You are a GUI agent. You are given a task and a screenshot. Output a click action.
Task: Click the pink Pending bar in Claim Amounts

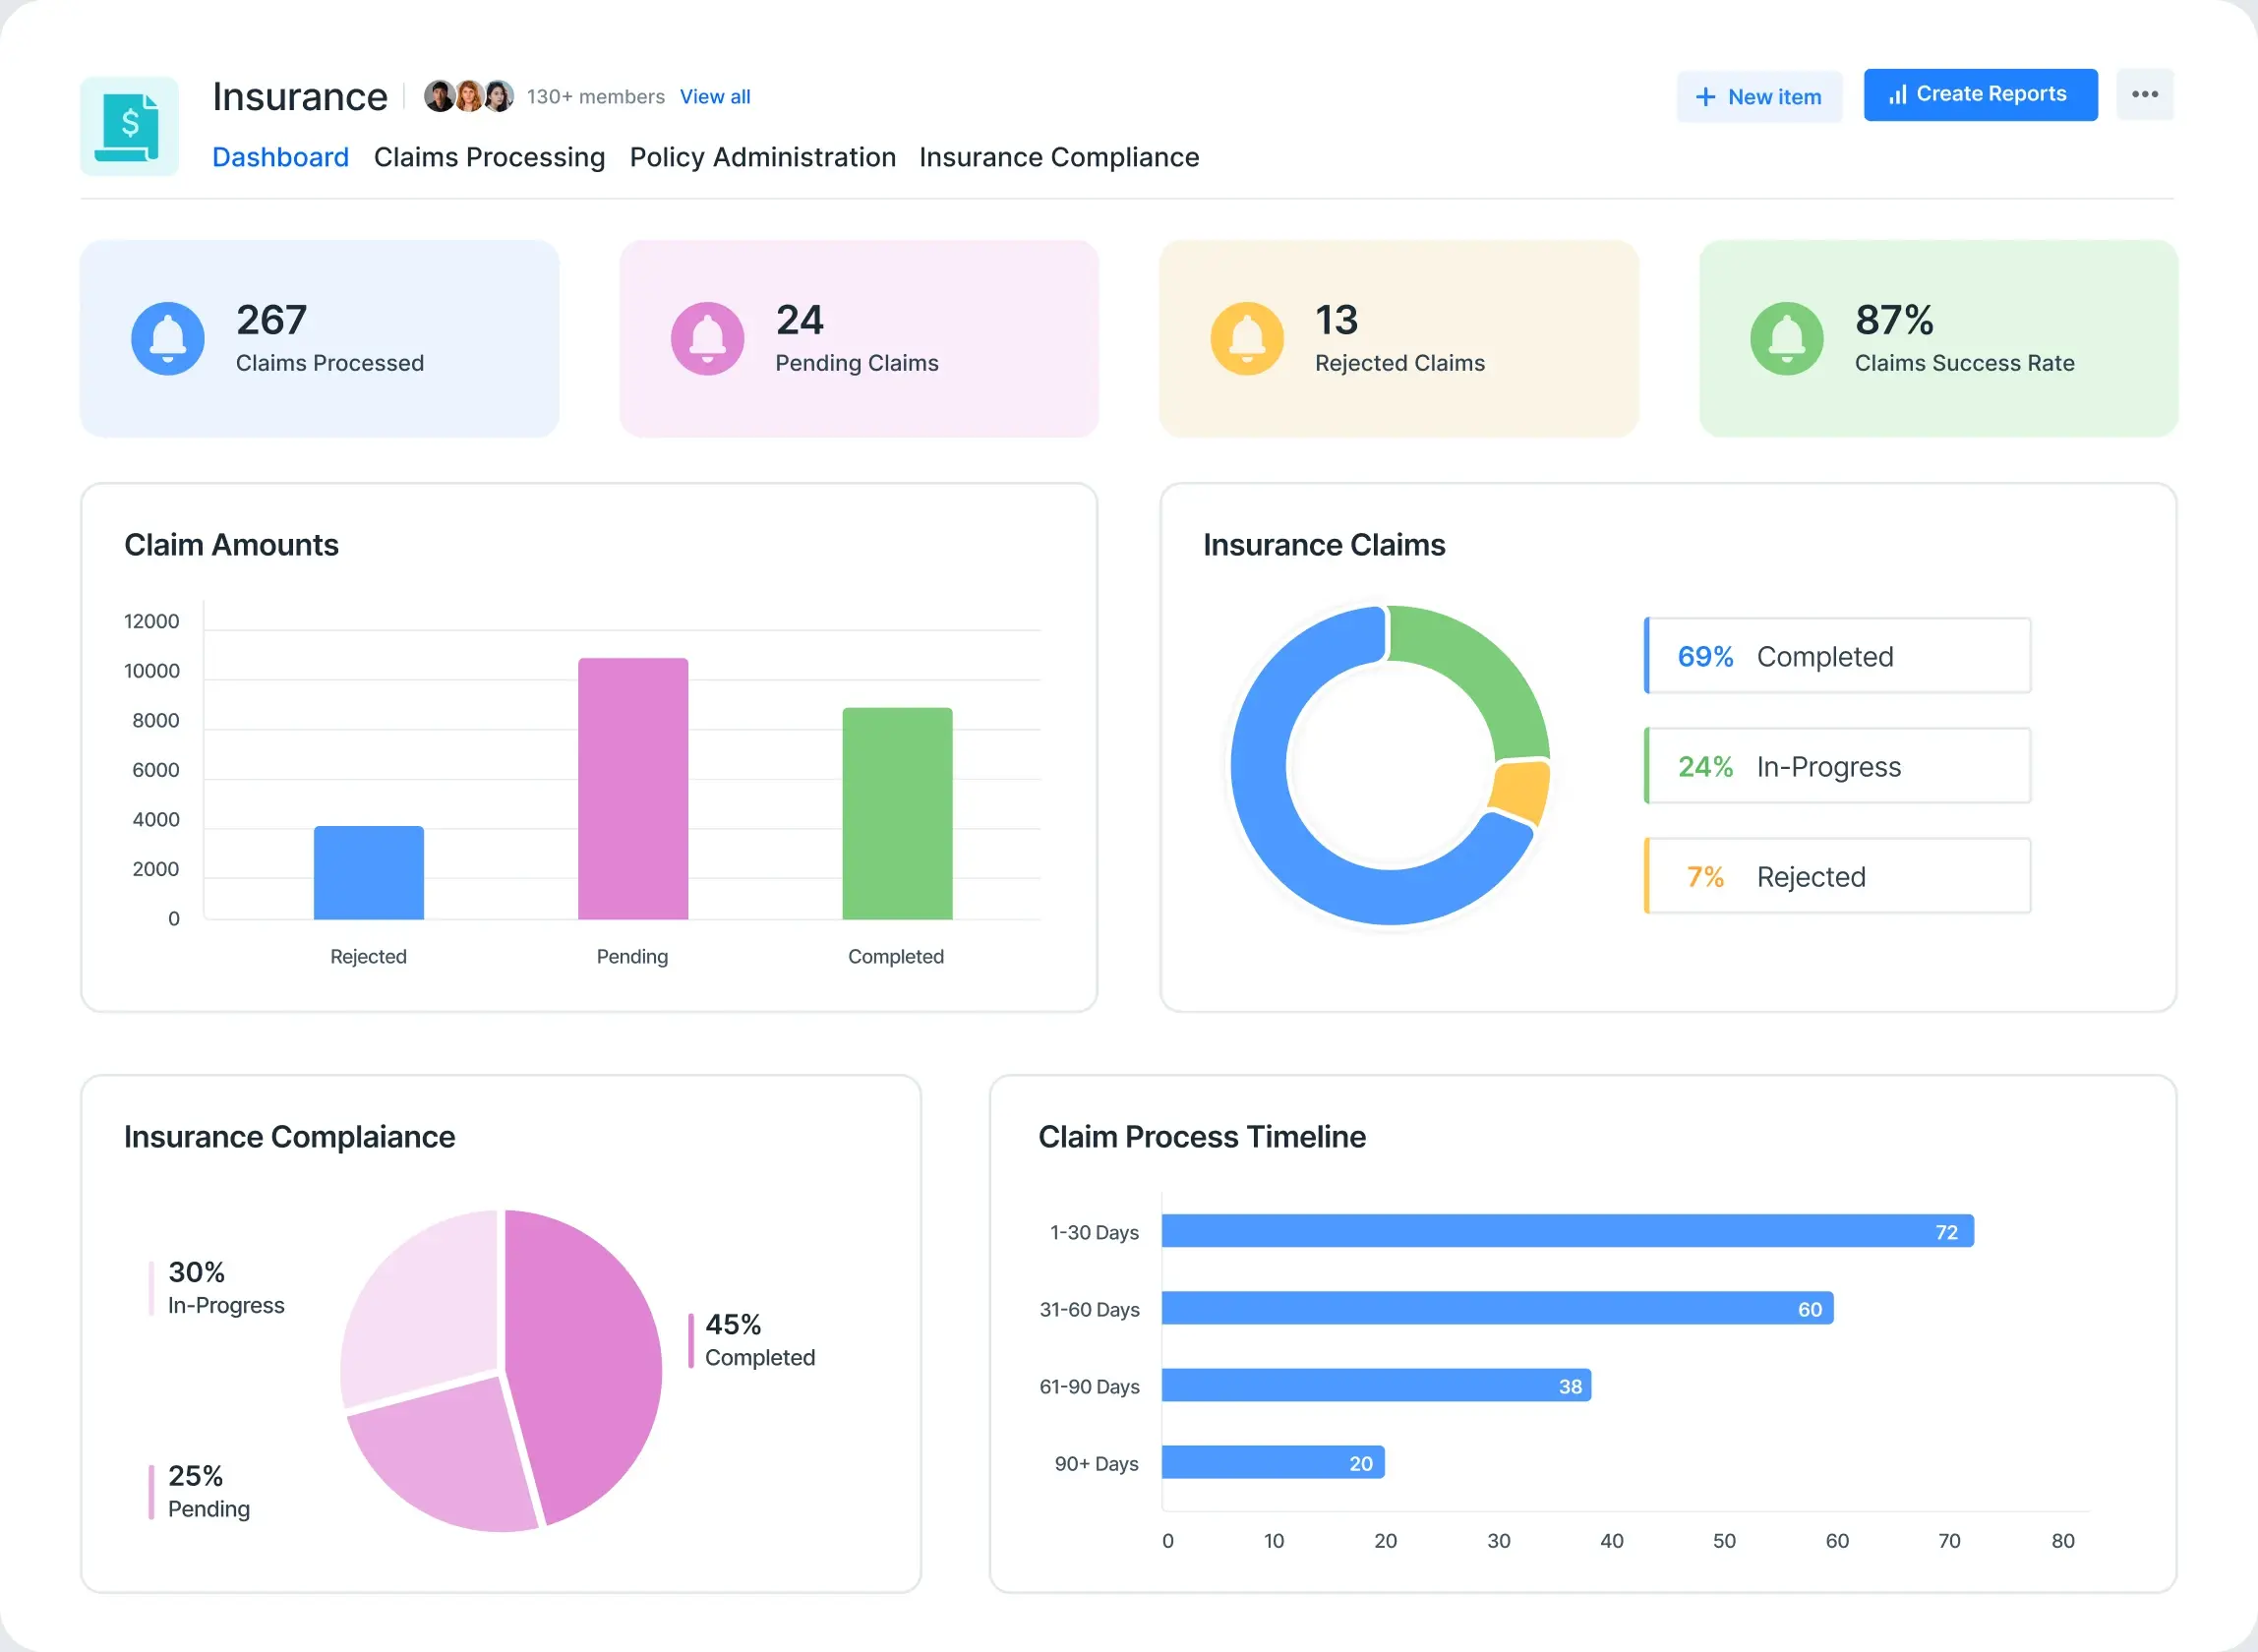(x=632, y=788)
